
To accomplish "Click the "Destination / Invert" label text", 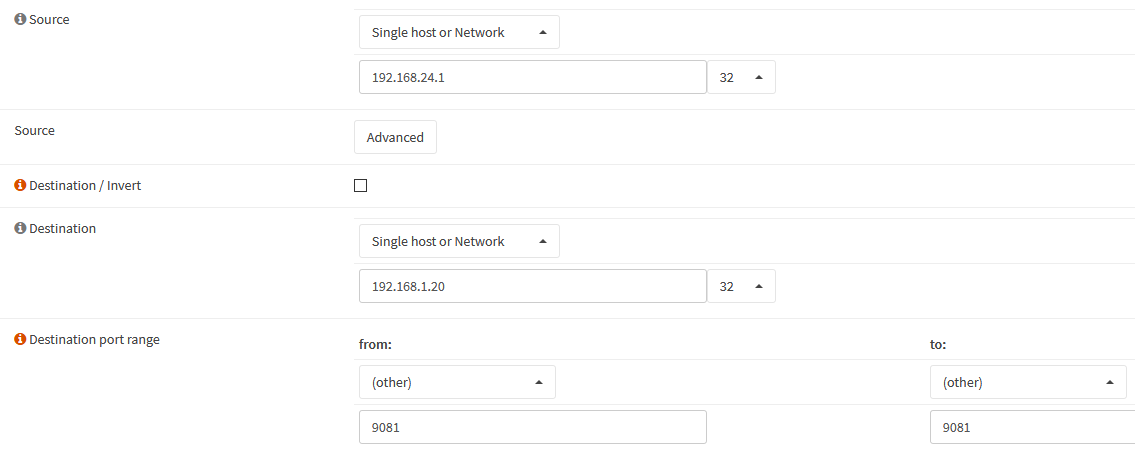I will tap(85, 186).
